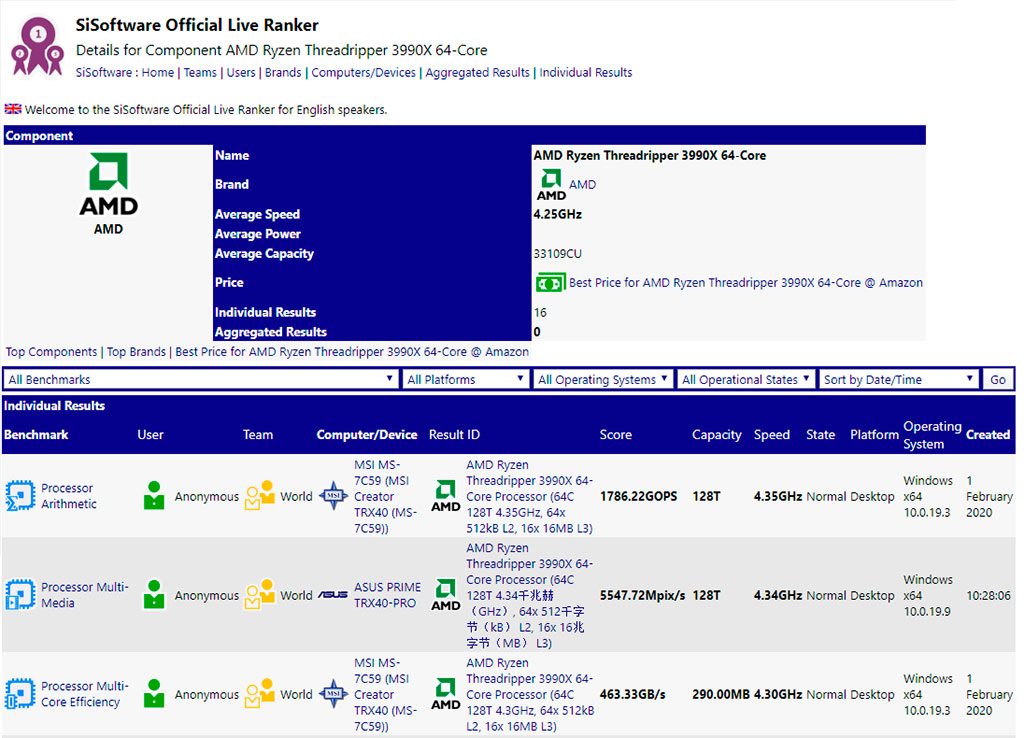1024x738 pixels.
Task: Open Best Price Amazon link below component table
Action: point(352,352)
